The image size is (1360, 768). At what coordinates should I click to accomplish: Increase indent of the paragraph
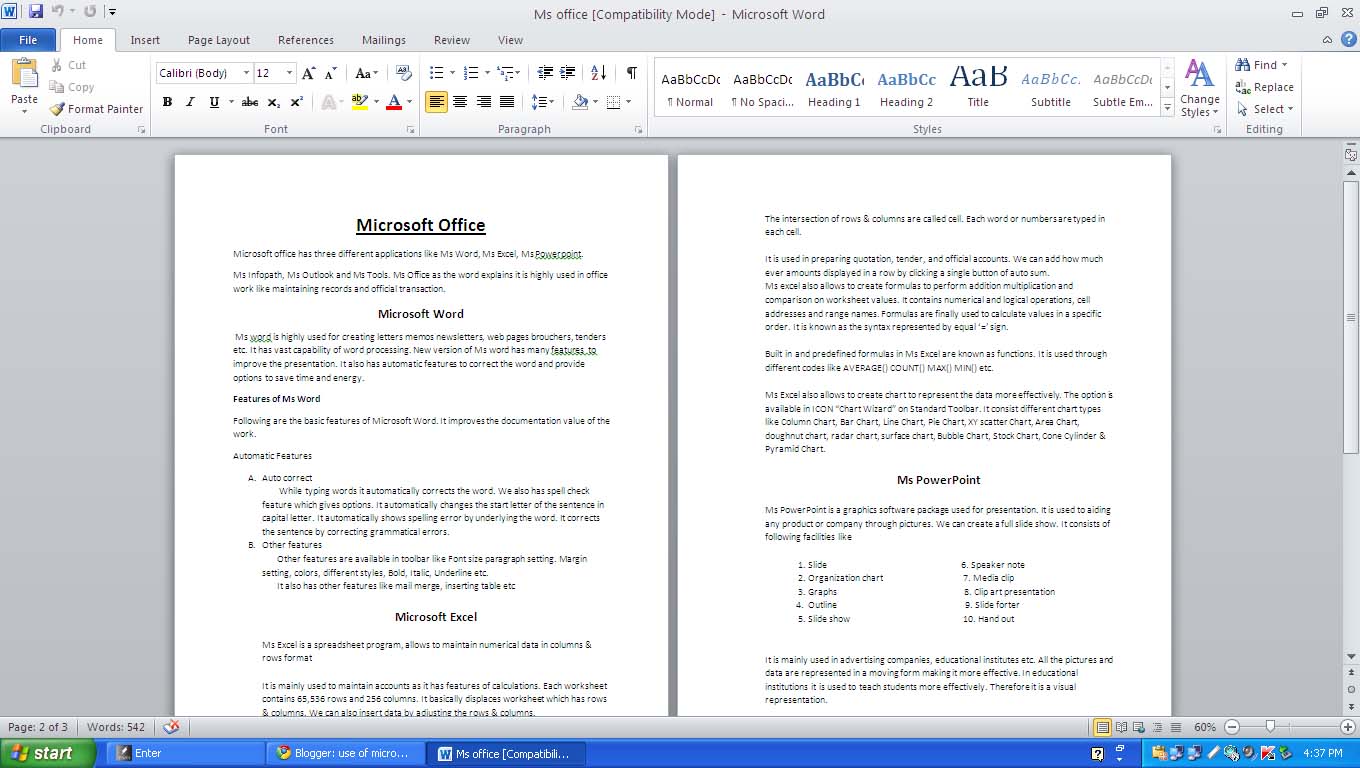[x=568, y=73]
